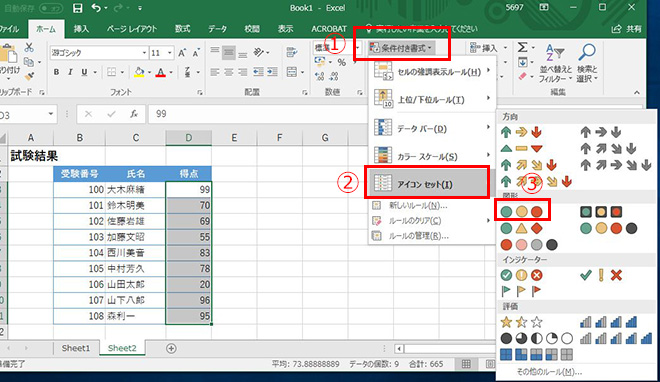Open the font name dropdown 游ゴシック
Image resolution: width=660 pixels, height=382 pixels.
pyautogui.click(x=144, y=53)
